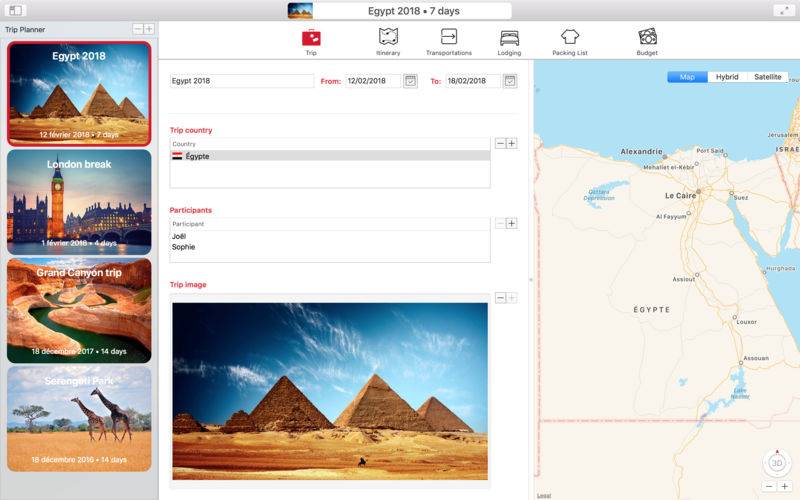The height and width of the screenshot is (500, 800).
Task: Add a participant with plus button
Action: pyautogui.click(x=511, y=223)
